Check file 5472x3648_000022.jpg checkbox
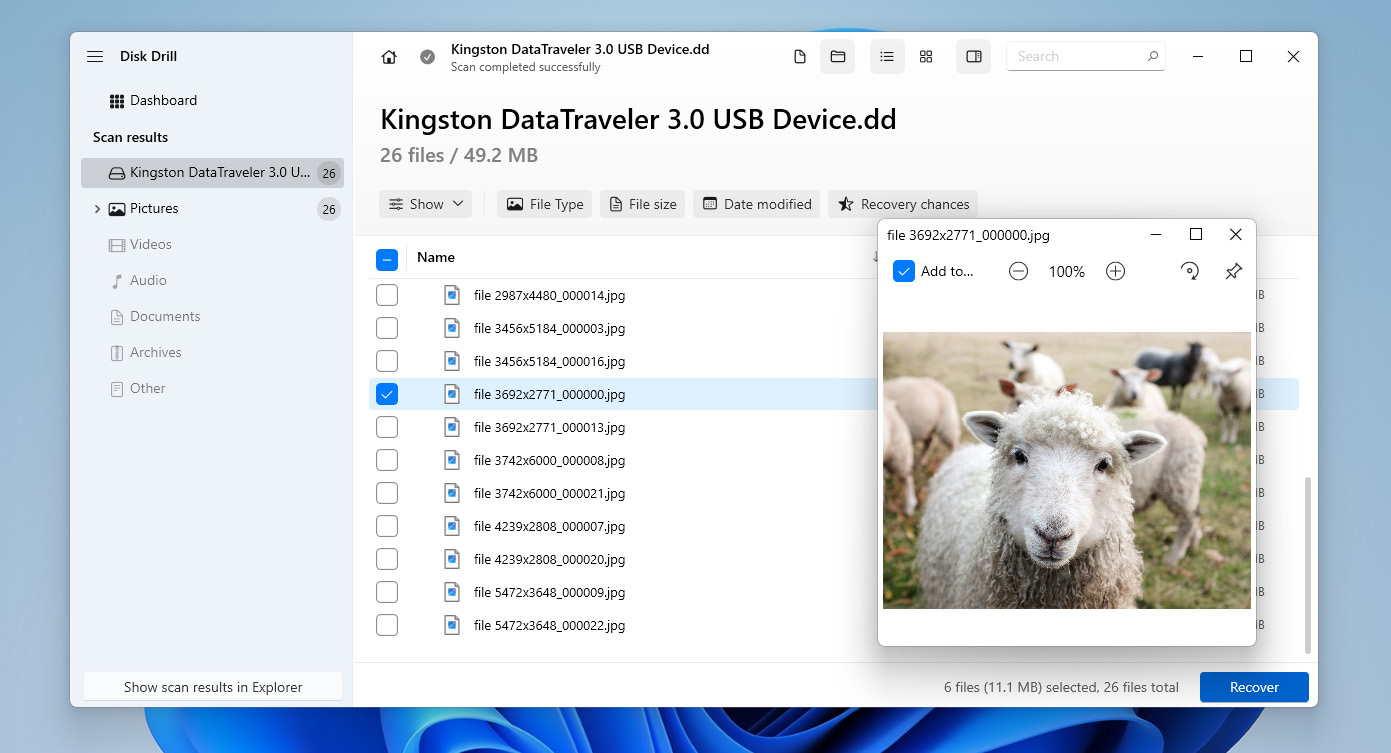This screenshot has width=1391, height=753. (x=387, y=625)
